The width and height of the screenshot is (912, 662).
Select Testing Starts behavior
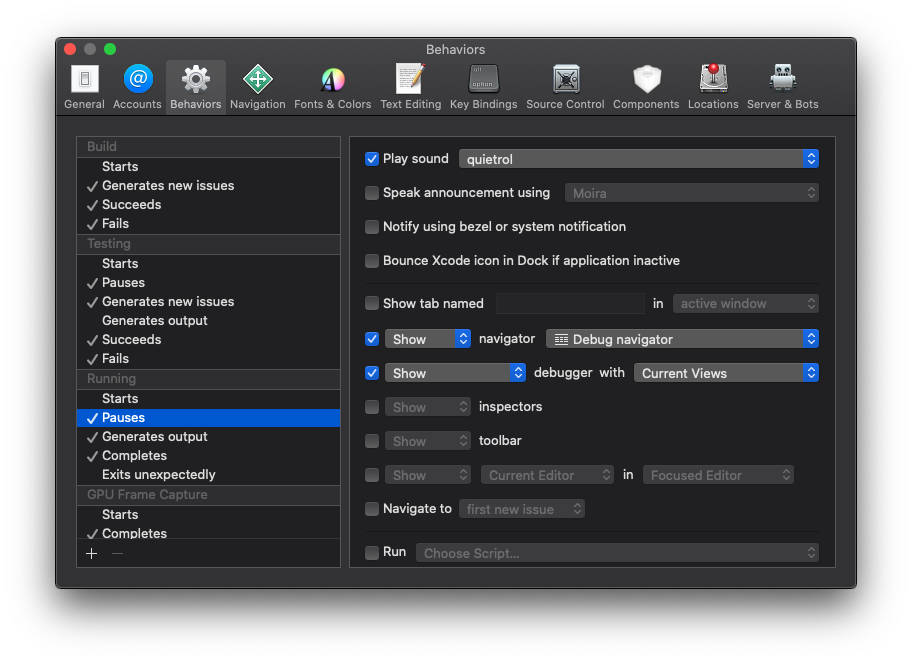(208, 264)
